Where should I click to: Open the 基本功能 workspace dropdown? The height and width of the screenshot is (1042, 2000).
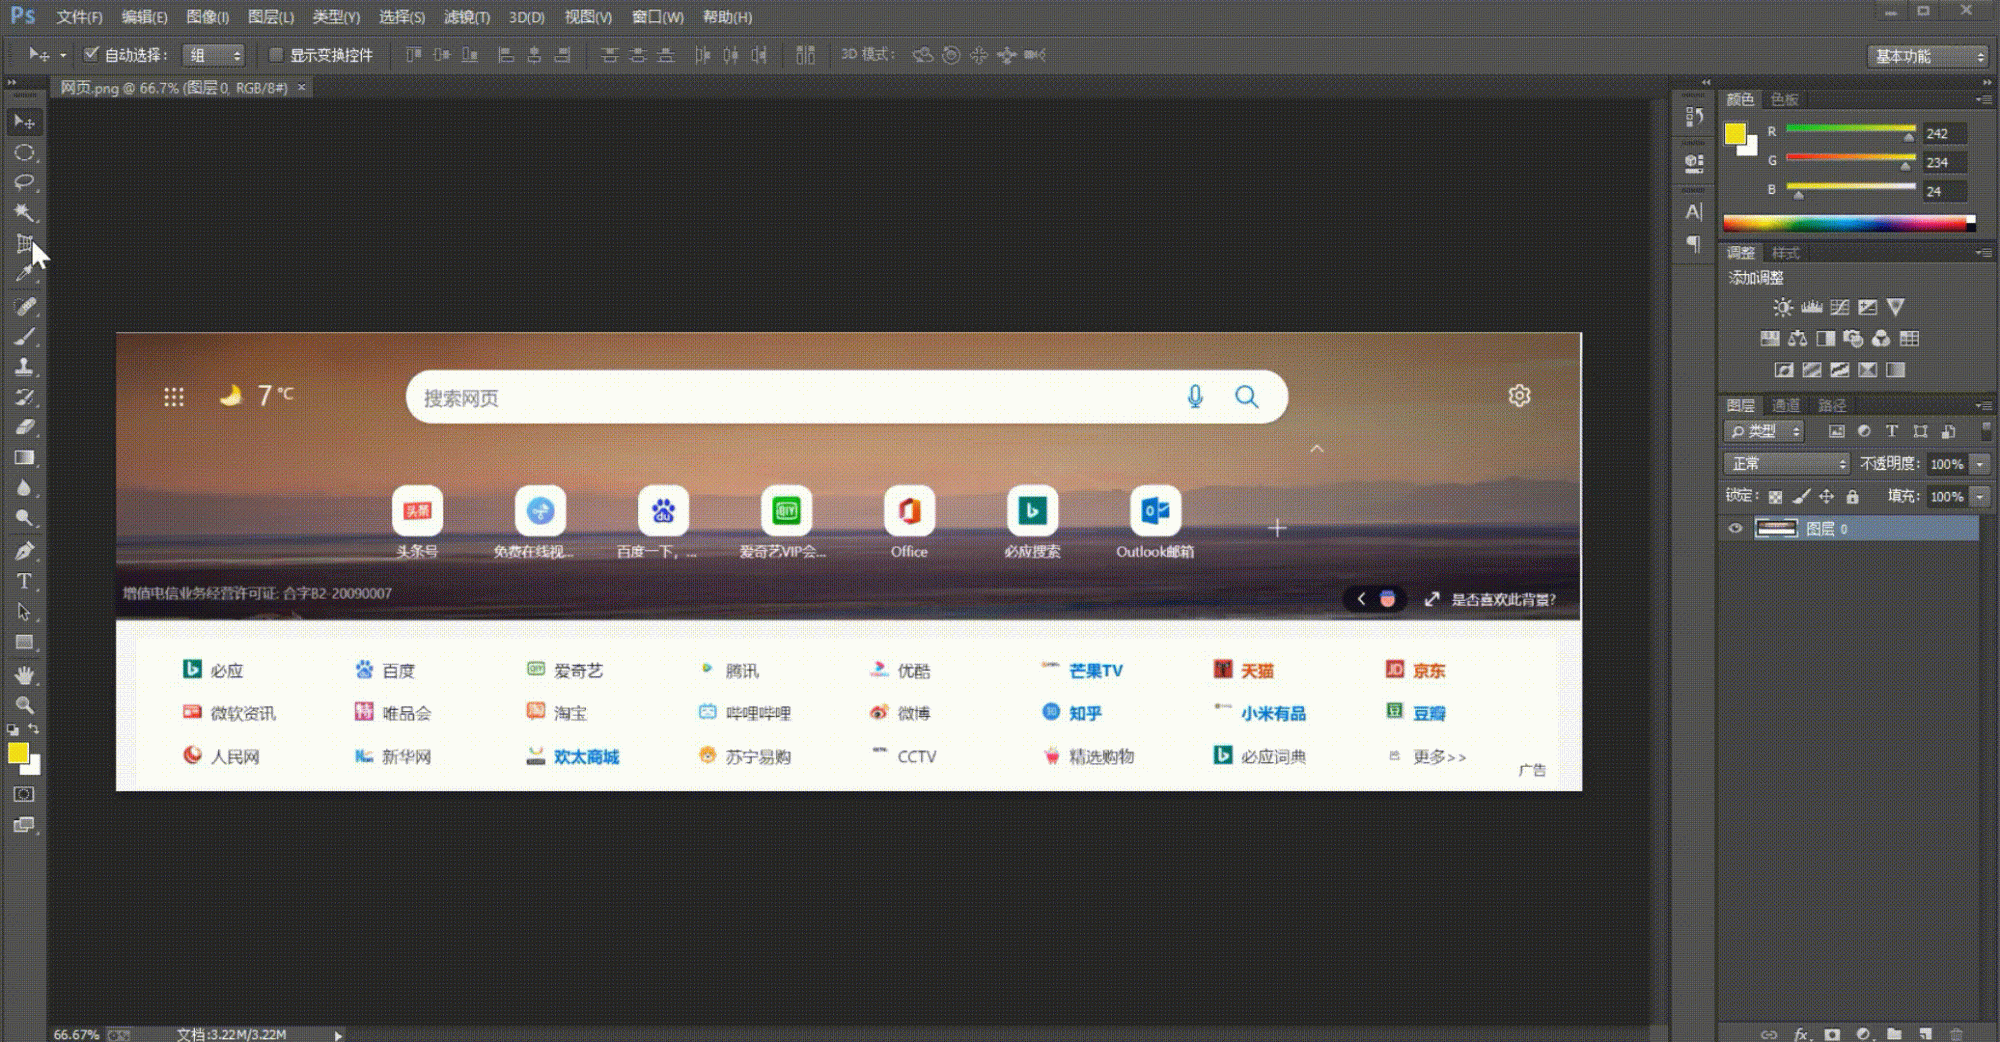pyautogui.click(x=1928, y=56)
